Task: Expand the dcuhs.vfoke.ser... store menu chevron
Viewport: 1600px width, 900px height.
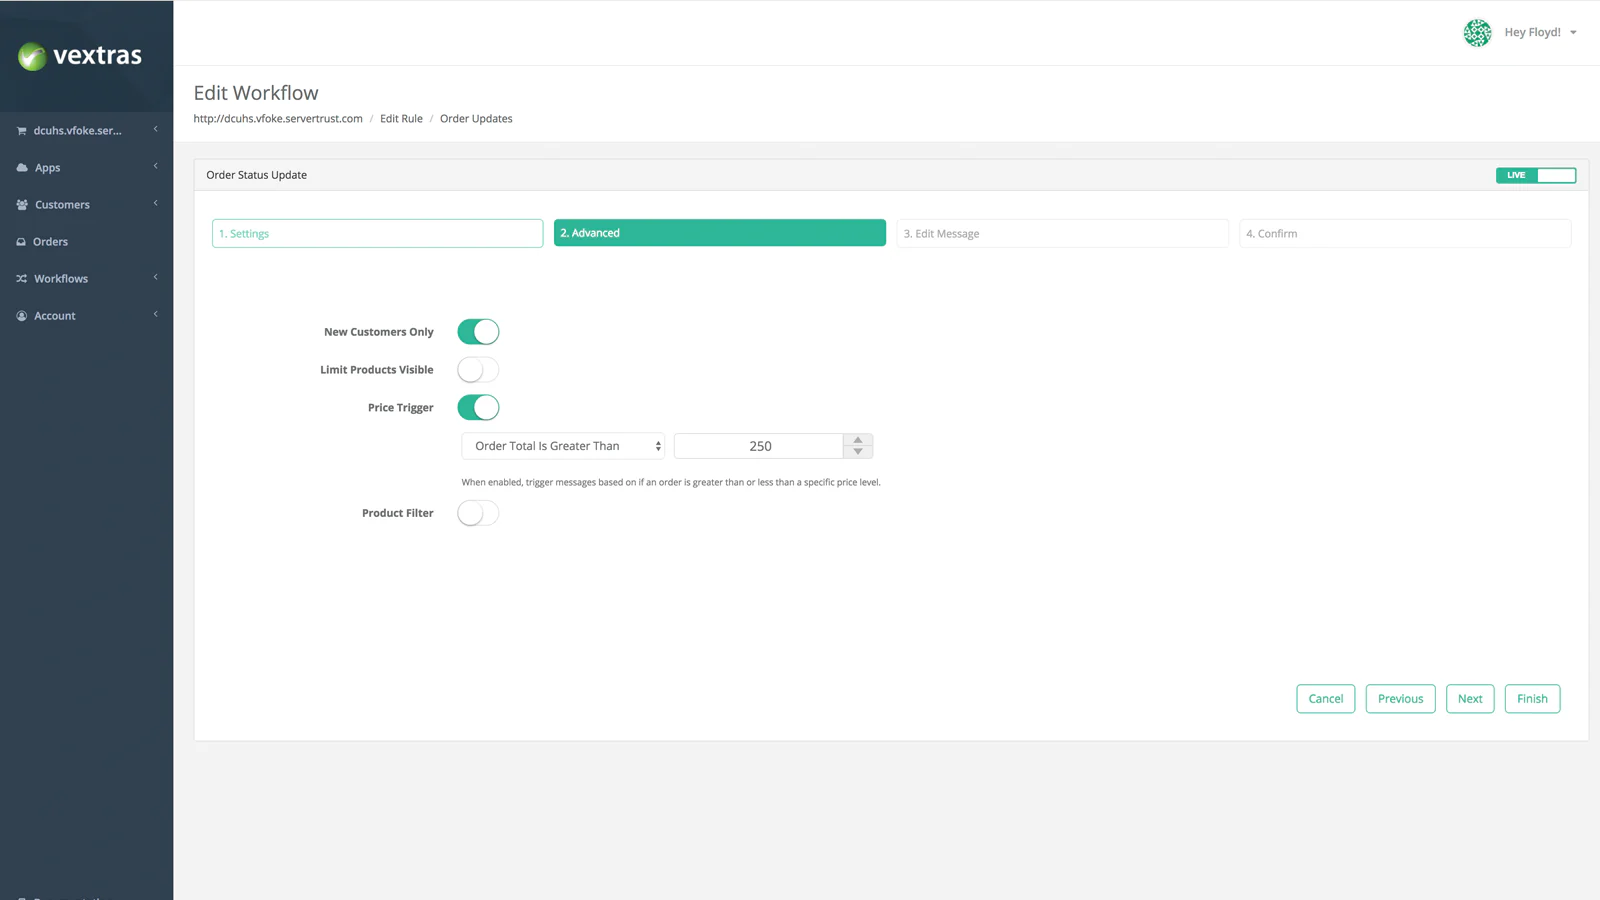Action: click(156, 129)
